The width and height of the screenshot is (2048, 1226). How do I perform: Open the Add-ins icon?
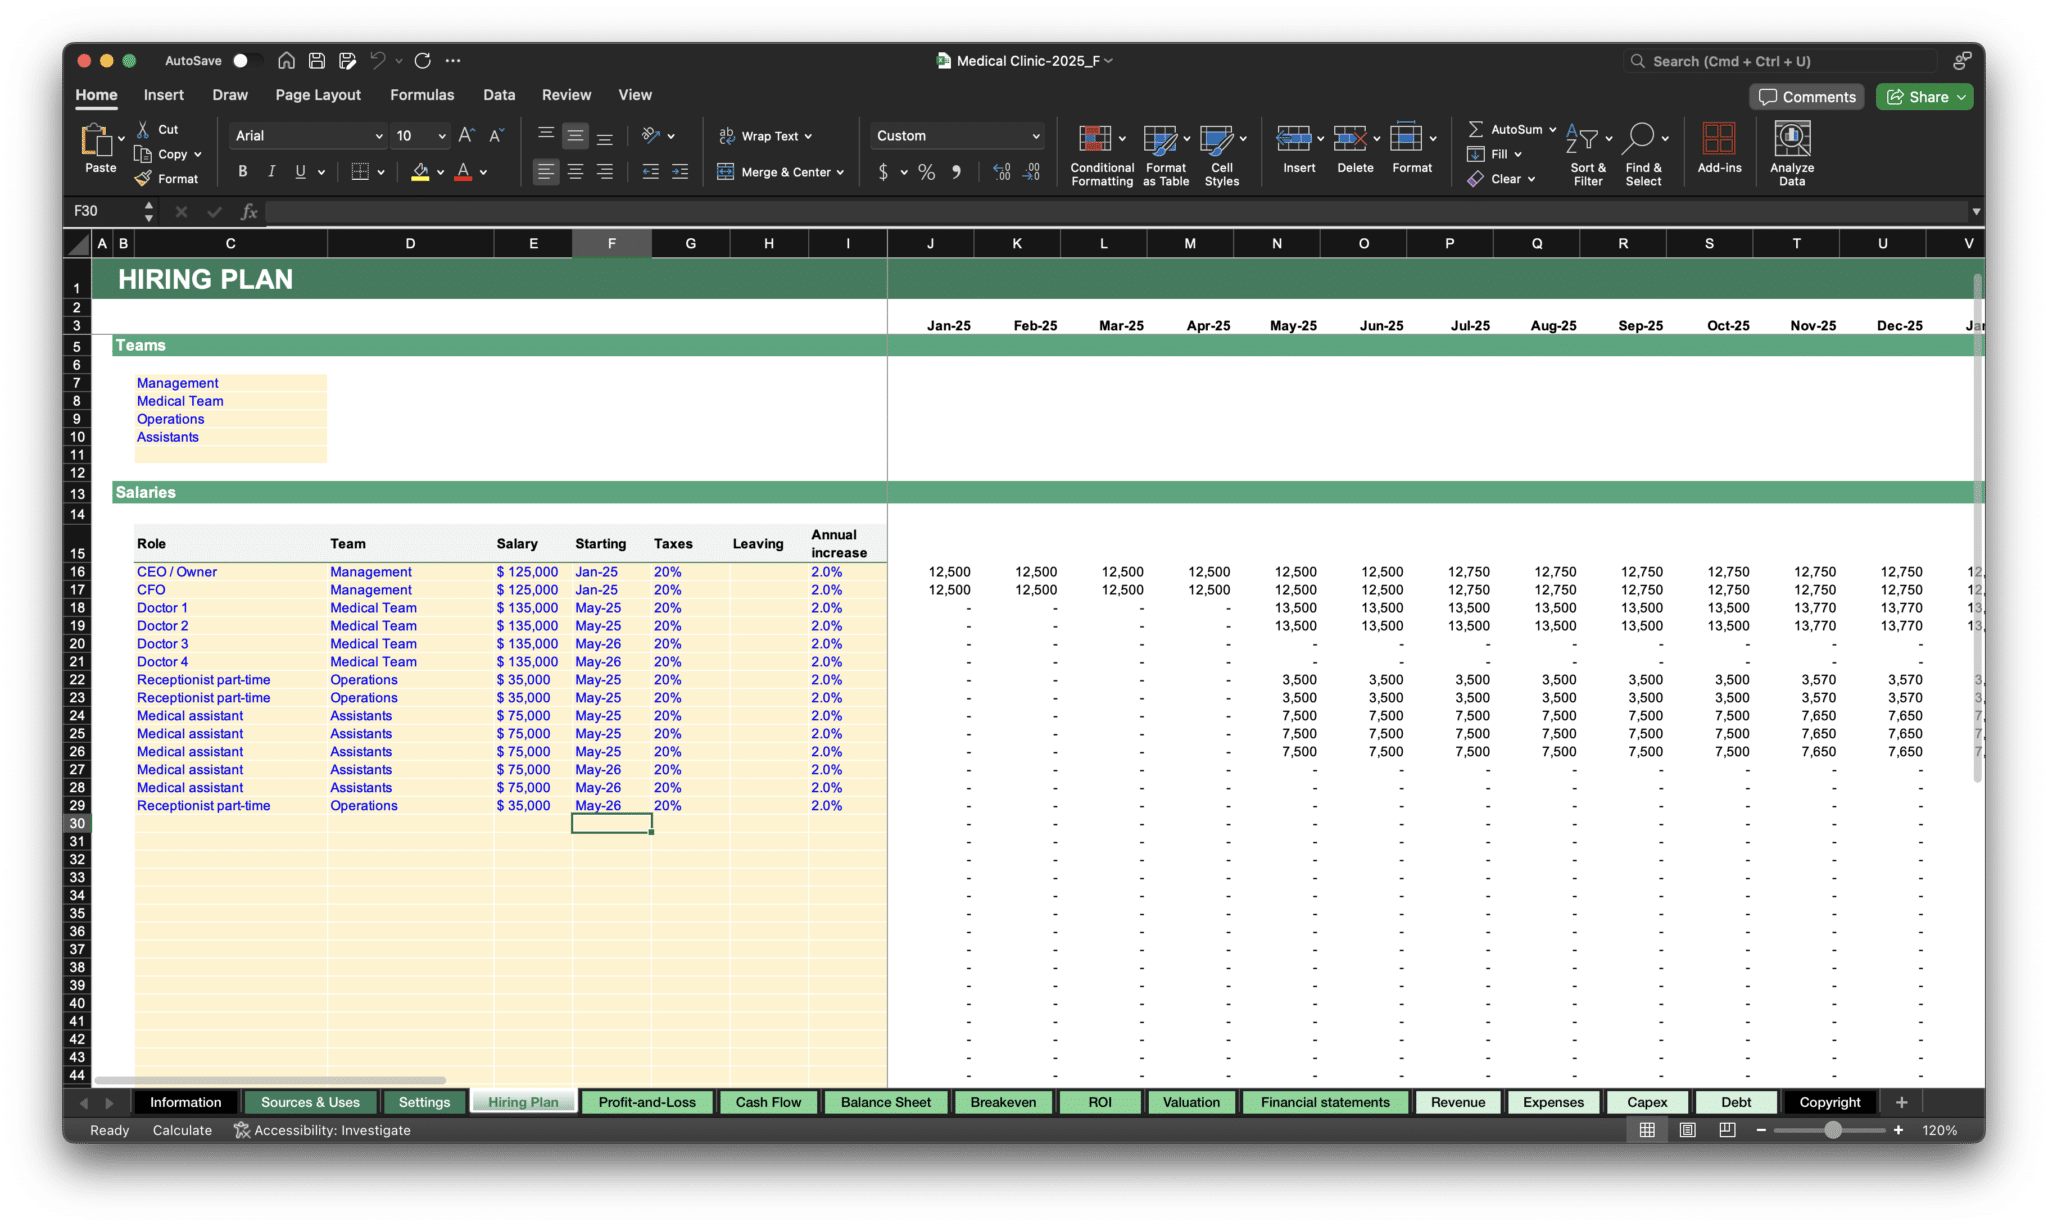point(1719,138)
